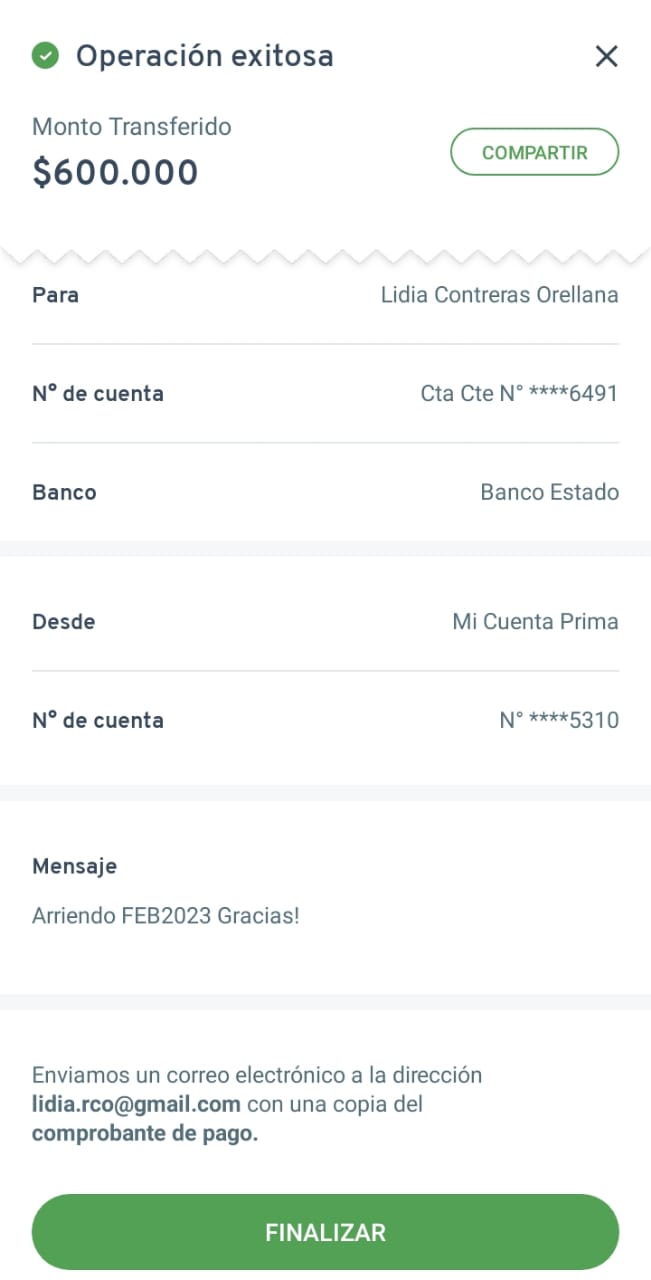Click the "Mensaje" section heading
The height and width of the screenshot is (1280, 651).
coord(74,866)
